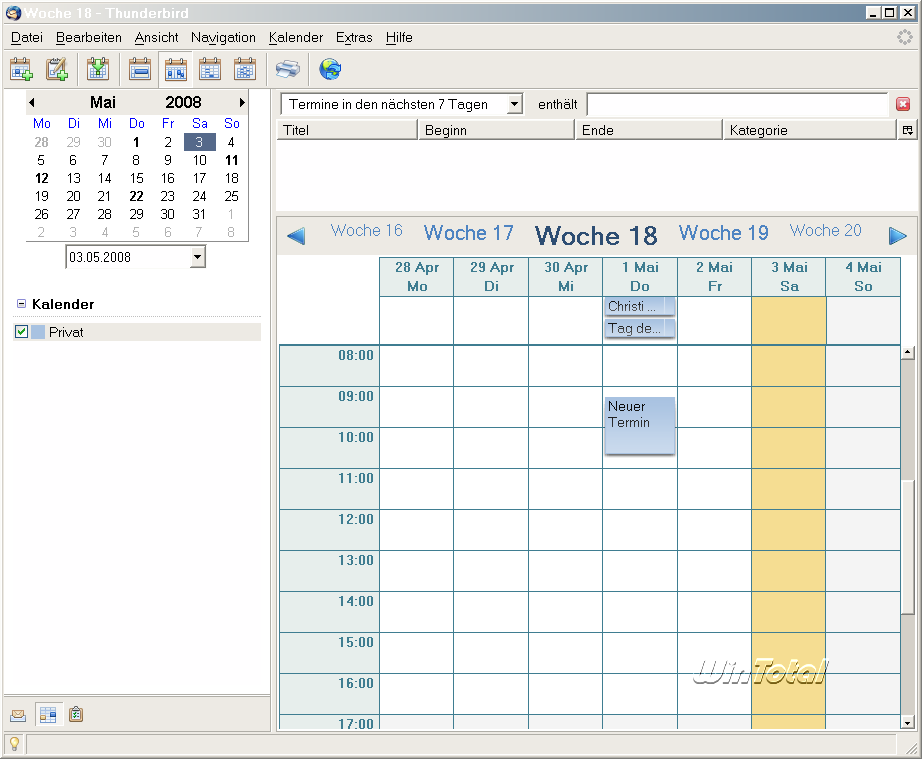This screenshot has height=759, width=922.
Task: Select day 31 in mini calendar
Action: click(199, 214)
